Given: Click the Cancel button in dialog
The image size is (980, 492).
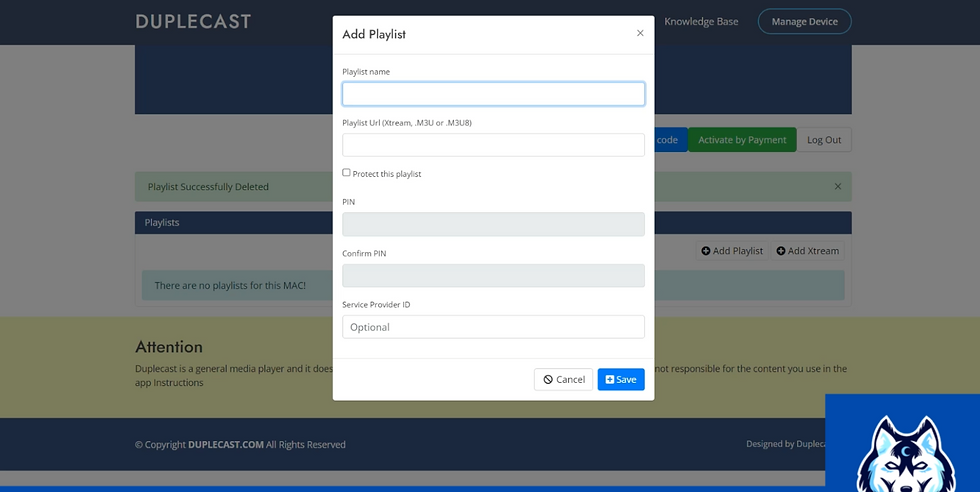Looking at the screenshot, I should (x=563, y=379).
